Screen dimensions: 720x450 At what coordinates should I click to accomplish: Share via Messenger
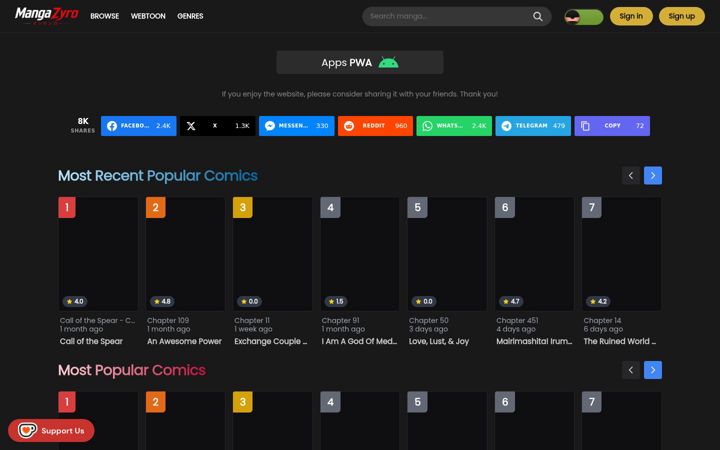296,126
